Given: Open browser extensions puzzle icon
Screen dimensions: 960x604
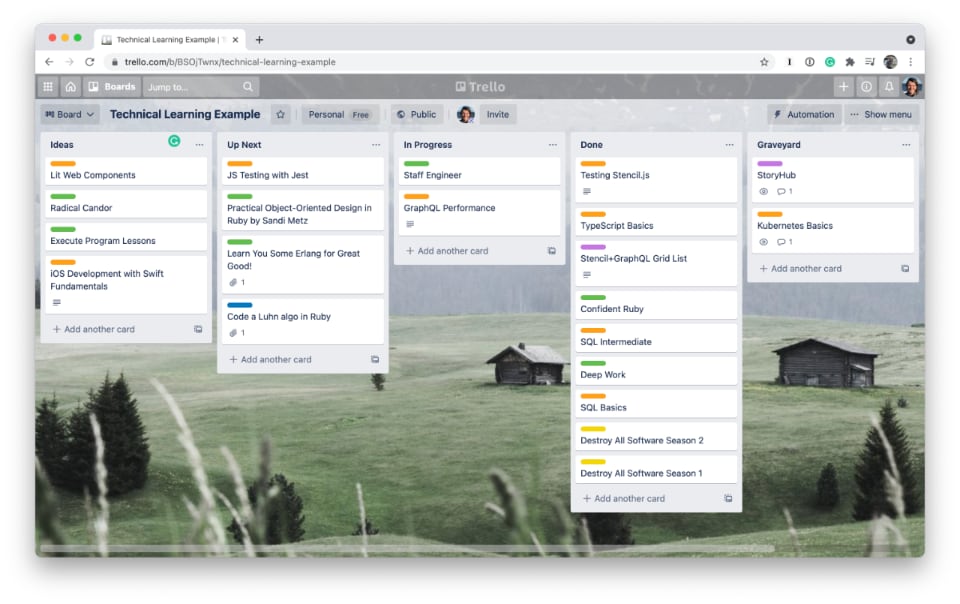Looking at the screenshot, I should pos(850,62).
